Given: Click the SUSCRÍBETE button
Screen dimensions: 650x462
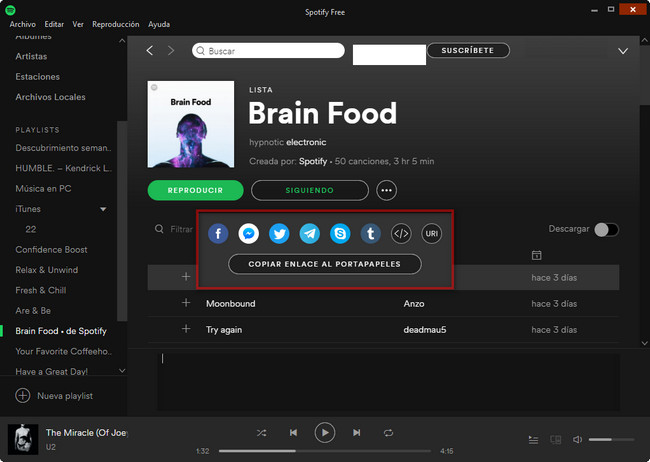Looking at the screenshot, I should coord(468,50).
